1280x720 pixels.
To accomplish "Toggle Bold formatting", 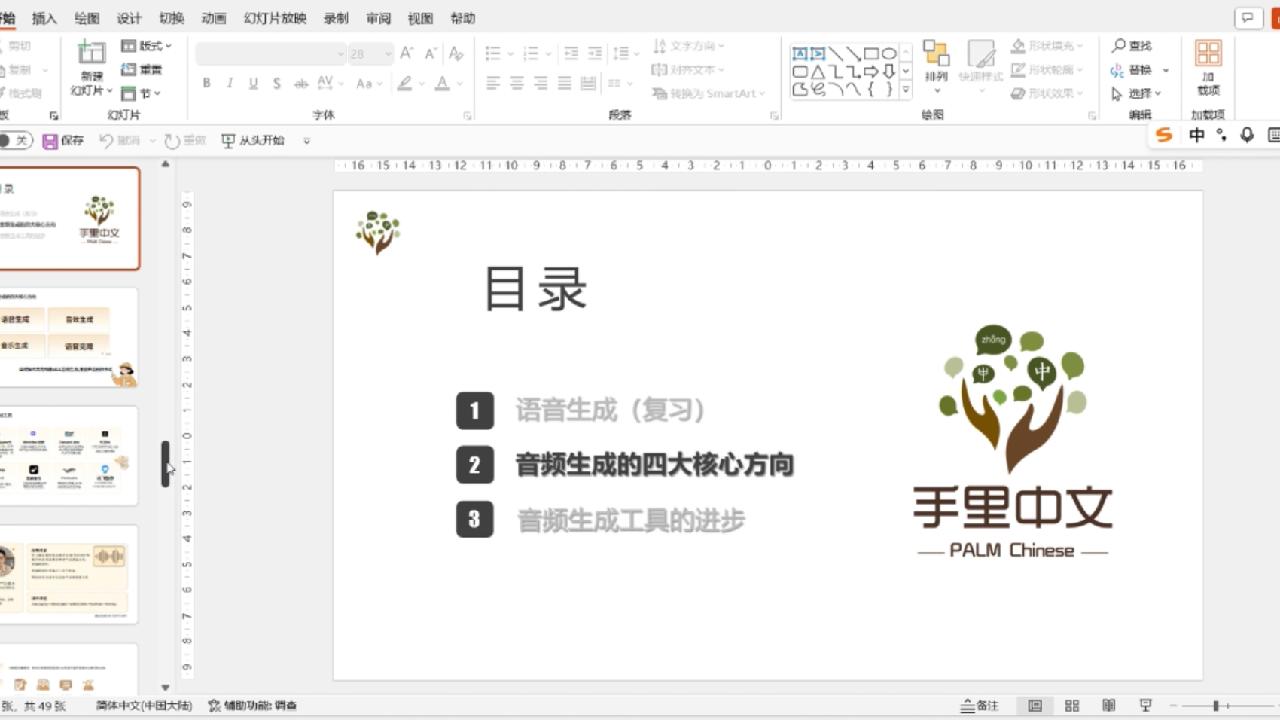I will pos(206,84).
